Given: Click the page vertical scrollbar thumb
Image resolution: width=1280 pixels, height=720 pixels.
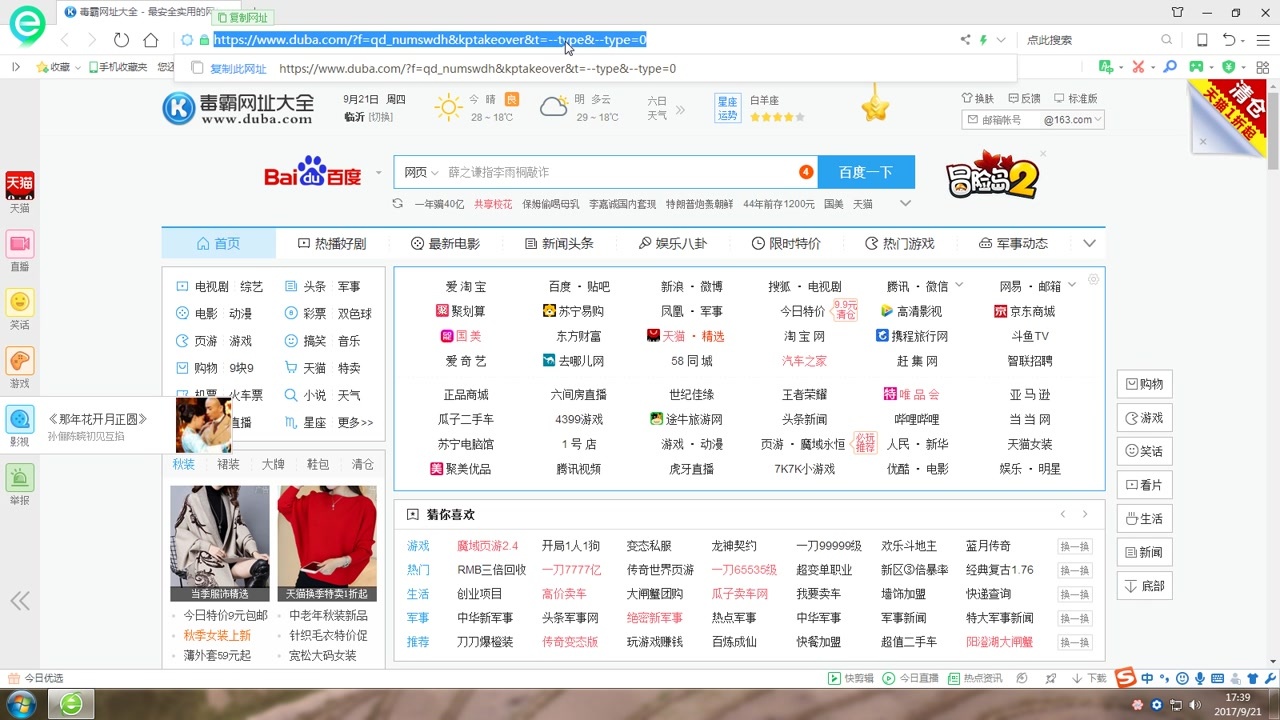Looking at the screenshot, I should [1273, 130].
